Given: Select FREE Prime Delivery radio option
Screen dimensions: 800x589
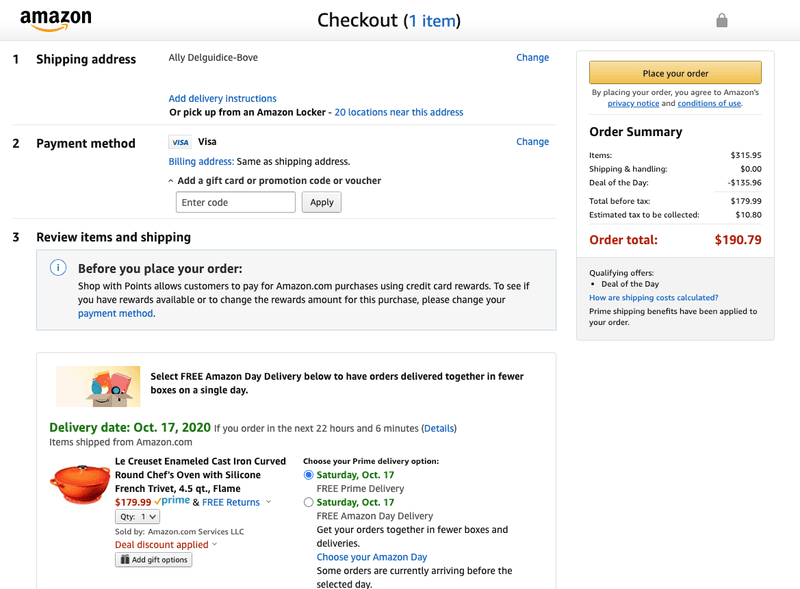Looking at the screenshot, I should click(x=308, y=475).
